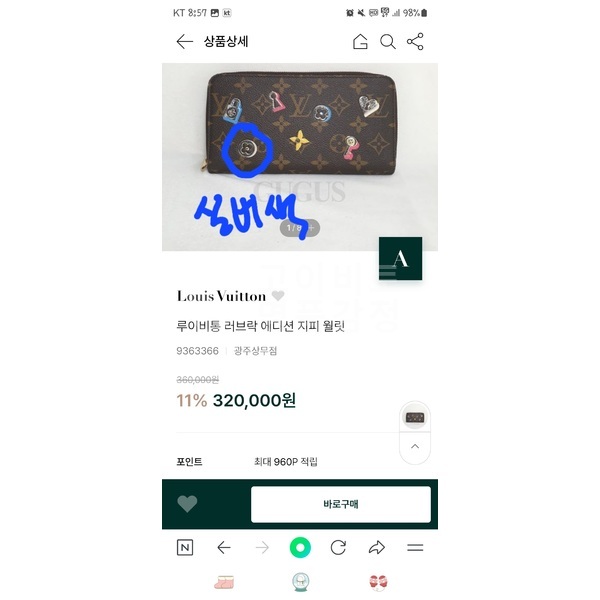This screenshot has height=600, width=600.
Task: Collapse recently viewed with the up chevron
Action: point(415,447)
